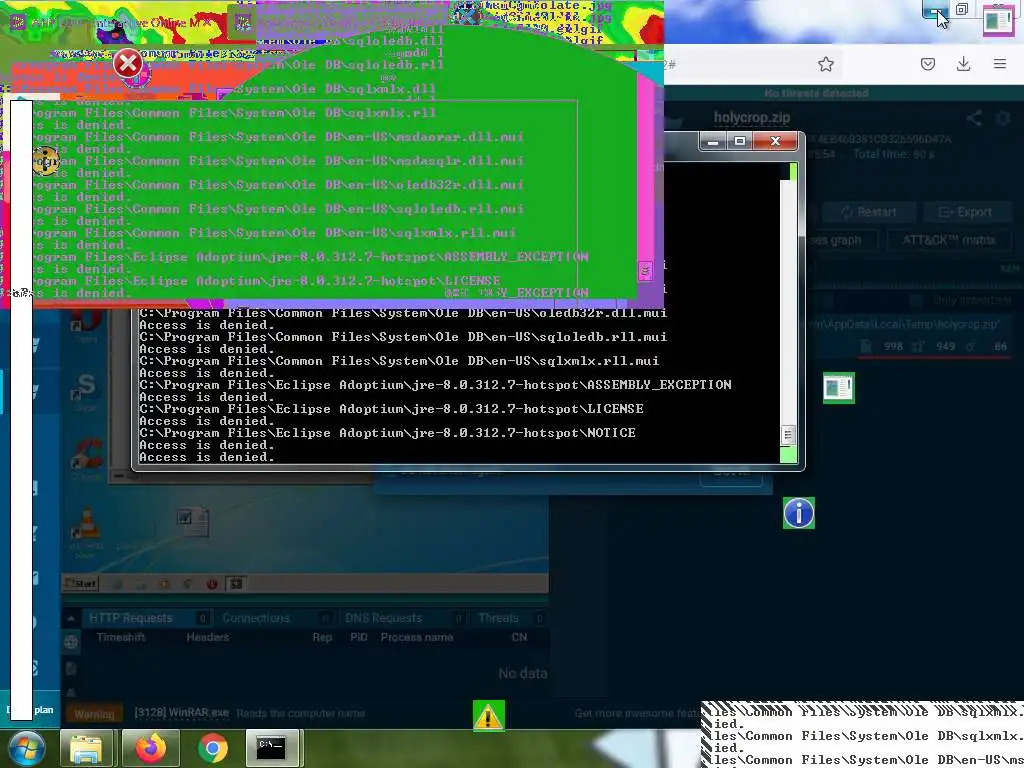Click the Restart button
The height and width of the screenshot is (768, 1024).
(868, 212)
